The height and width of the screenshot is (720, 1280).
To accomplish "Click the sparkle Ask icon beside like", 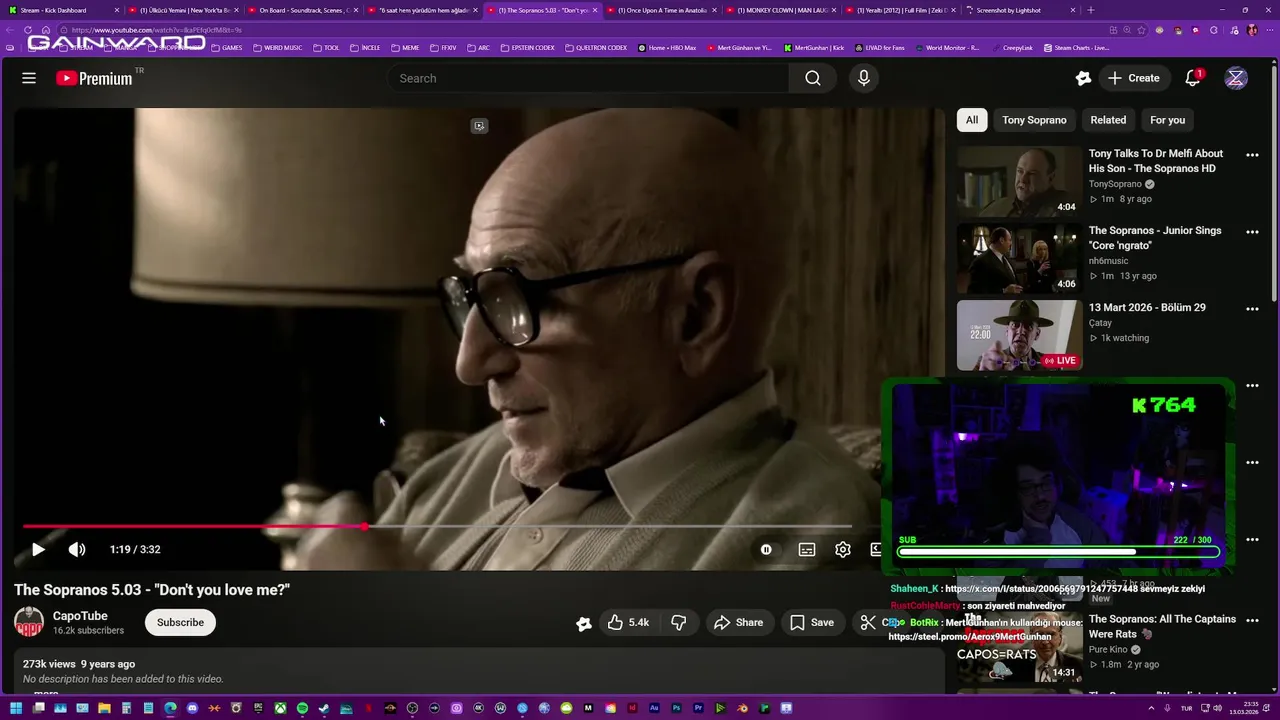I will [x=584, y=623].
